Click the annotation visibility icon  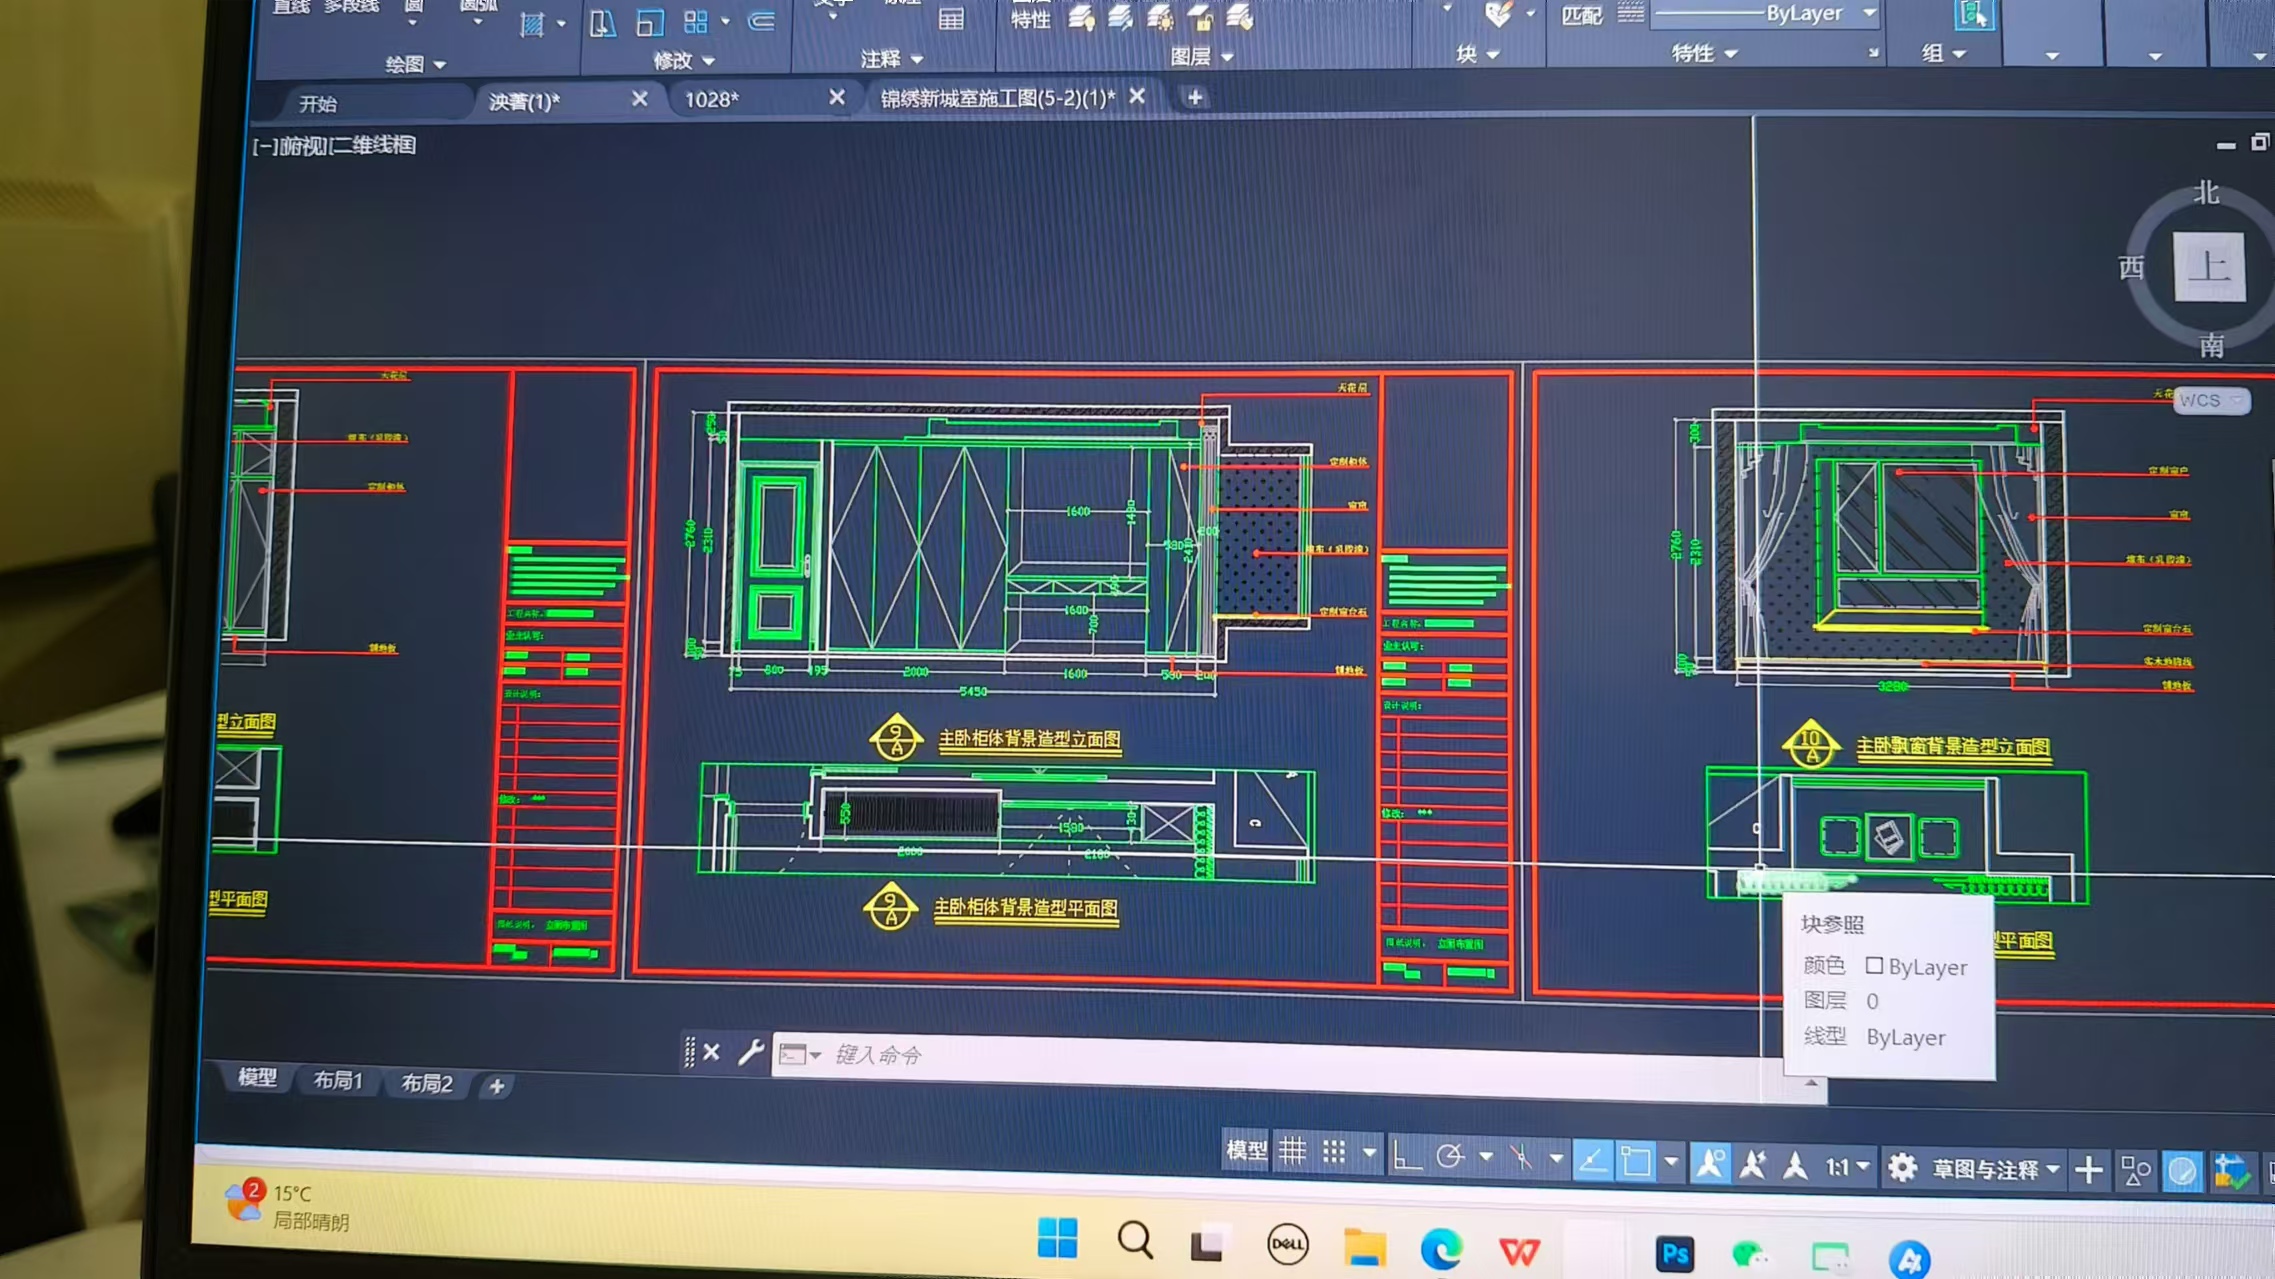1710,1164
